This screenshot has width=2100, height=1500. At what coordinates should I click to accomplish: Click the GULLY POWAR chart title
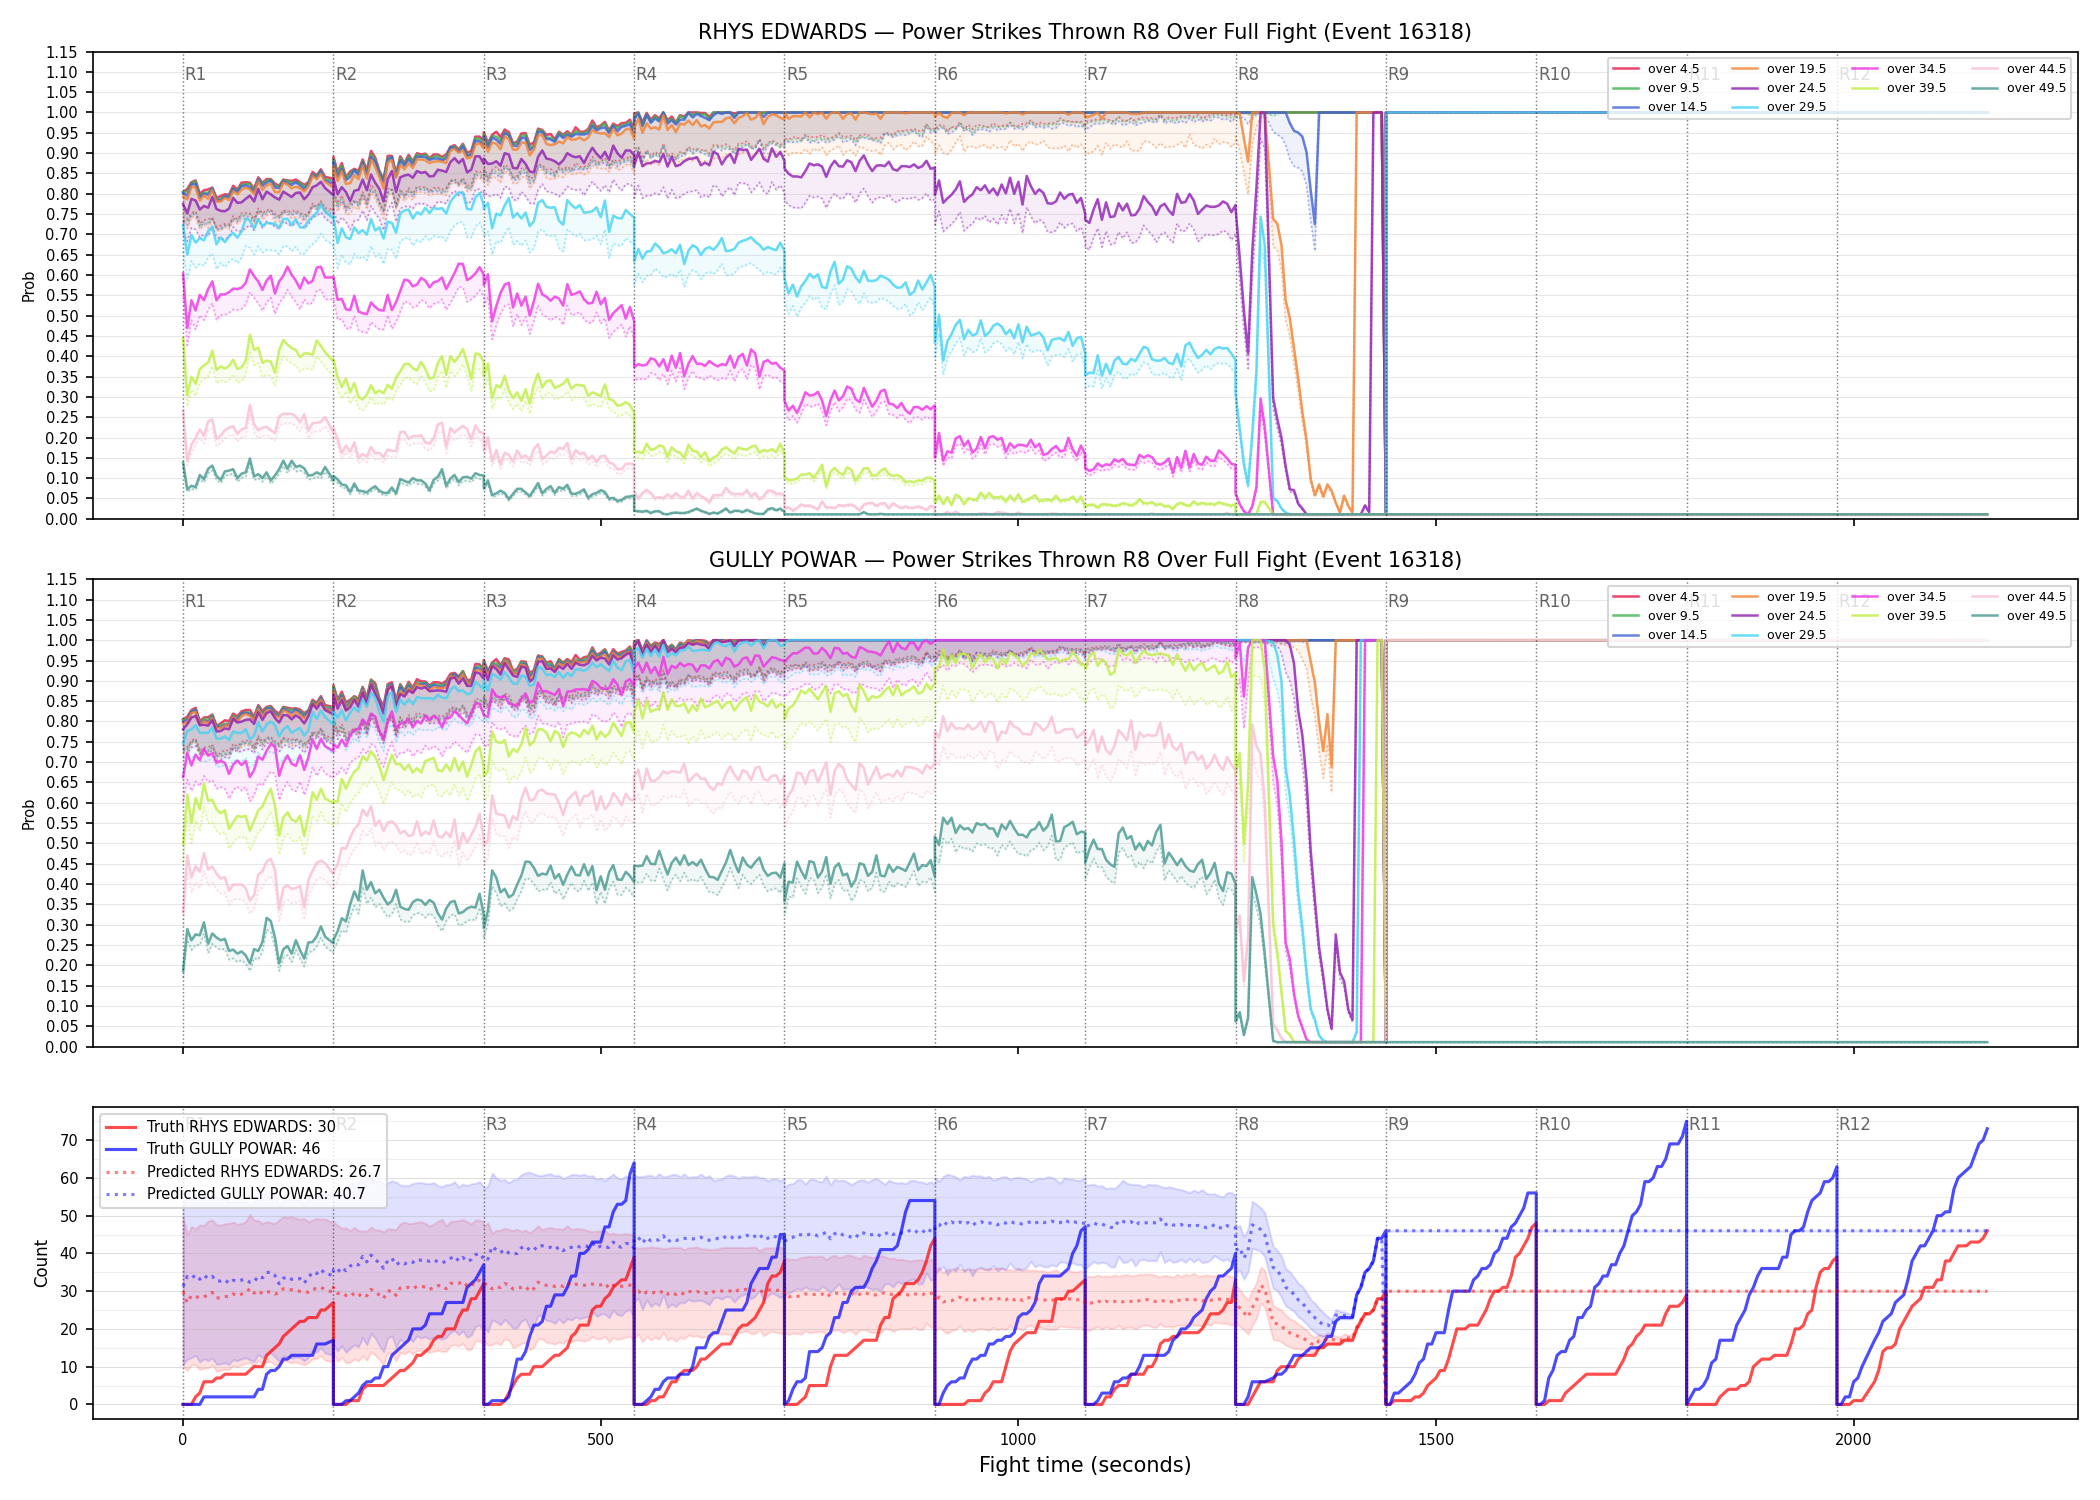pyautogui.click(x=1085, y=560)
